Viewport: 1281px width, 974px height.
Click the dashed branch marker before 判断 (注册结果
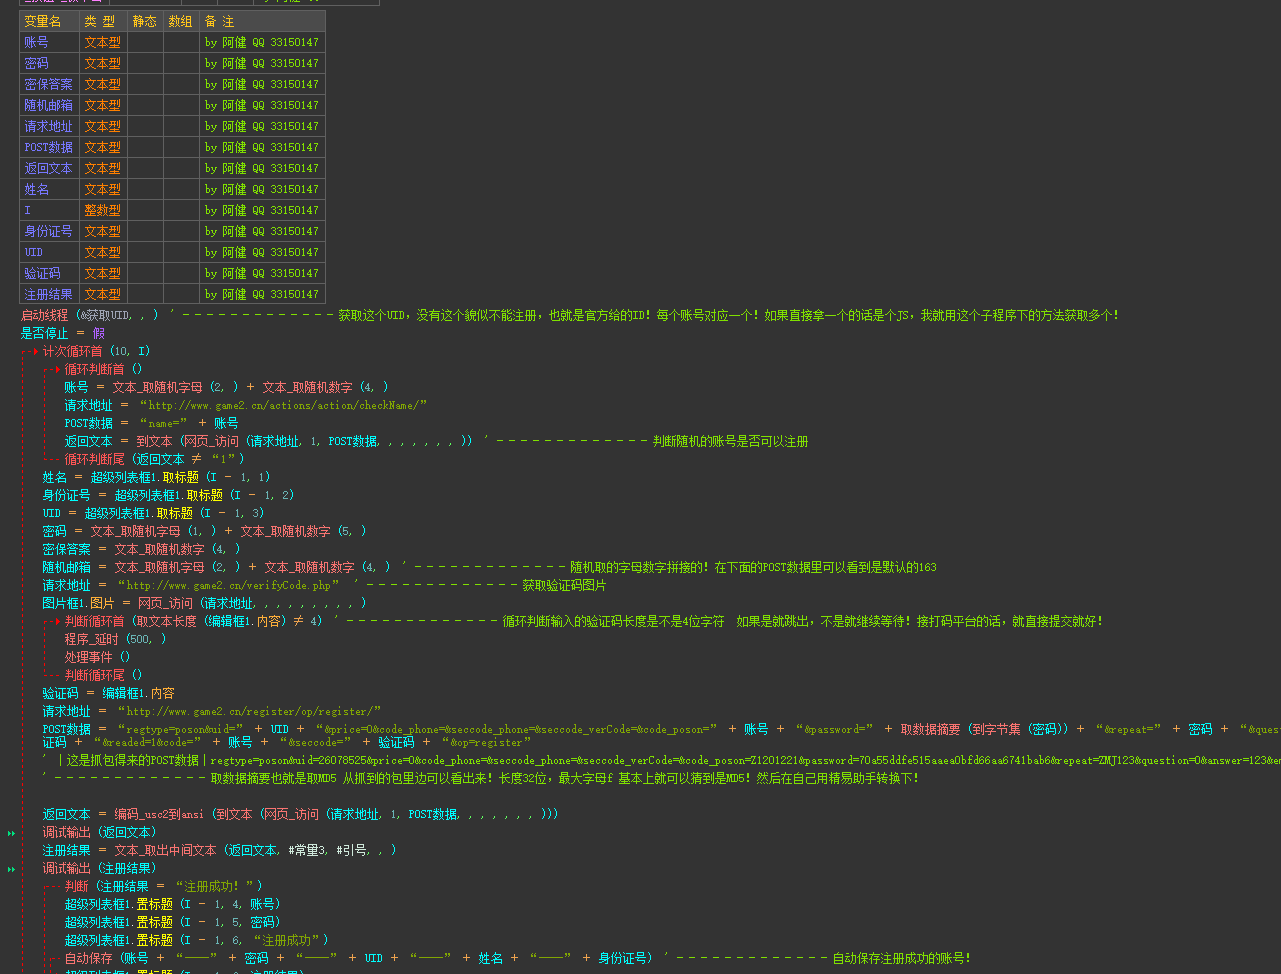(52, 887)
